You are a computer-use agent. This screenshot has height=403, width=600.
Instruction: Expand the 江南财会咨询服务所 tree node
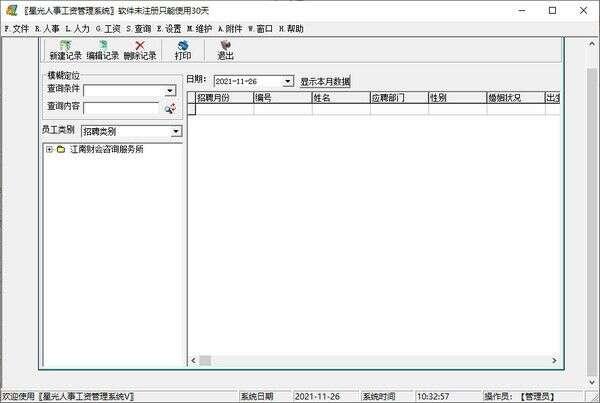point(49,149)
